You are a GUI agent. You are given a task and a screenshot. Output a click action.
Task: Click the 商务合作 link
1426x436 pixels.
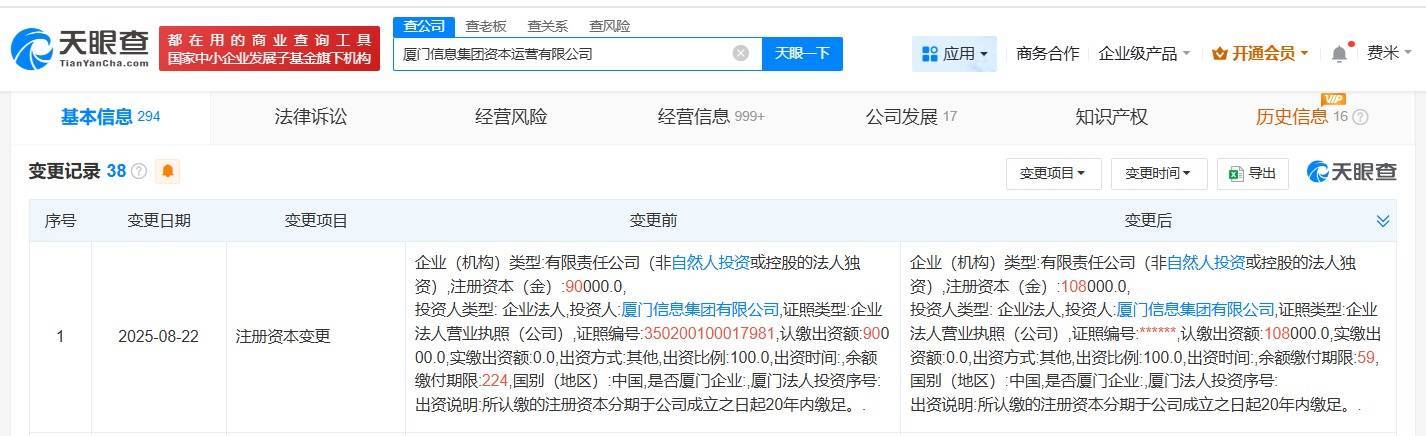pyautogui.click(x=1047, y=54)
